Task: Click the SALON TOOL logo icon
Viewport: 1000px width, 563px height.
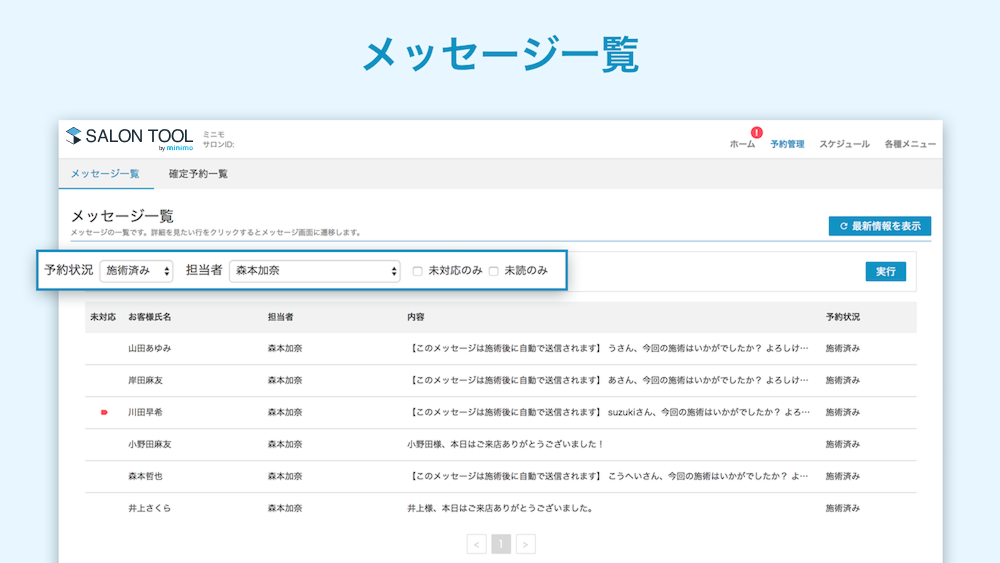Action: pos(74,136)
